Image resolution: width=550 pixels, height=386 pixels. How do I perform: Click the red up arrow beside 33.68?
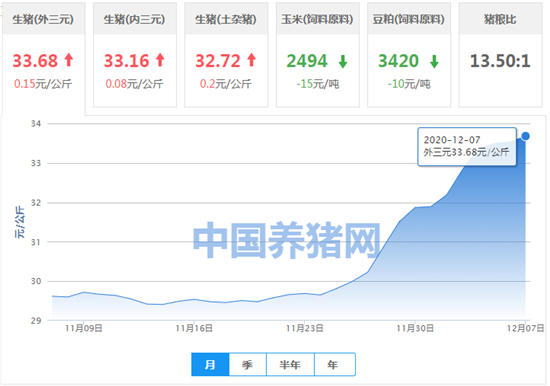[x=69, y=60]
